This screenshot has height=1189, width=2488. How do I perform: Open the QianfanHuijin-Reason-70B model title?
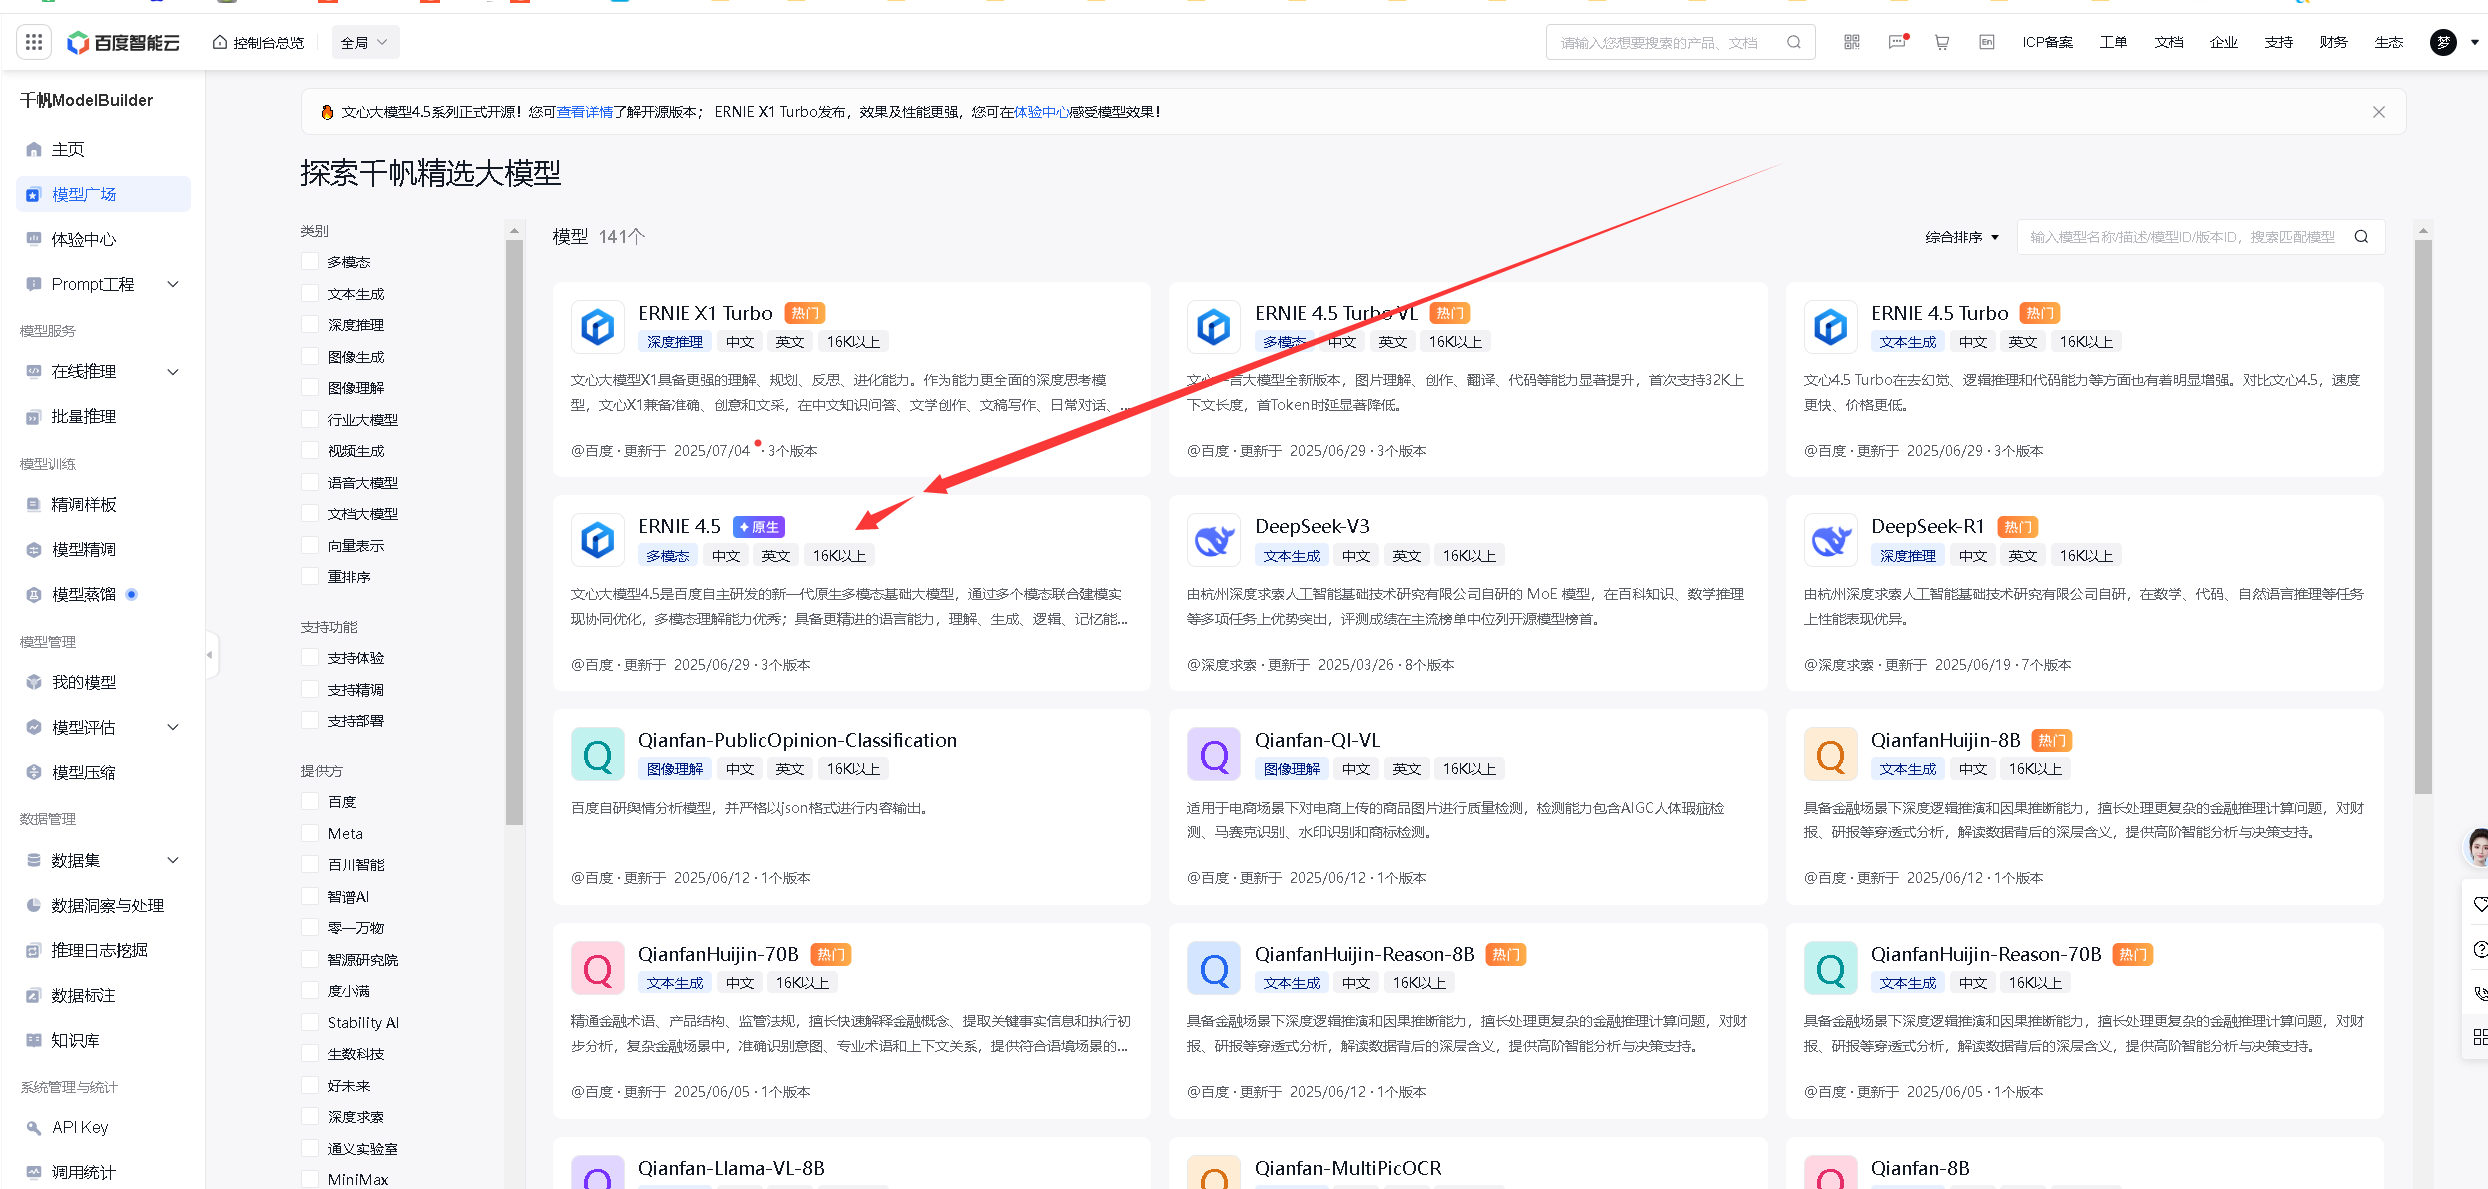tap(1986, 954)
